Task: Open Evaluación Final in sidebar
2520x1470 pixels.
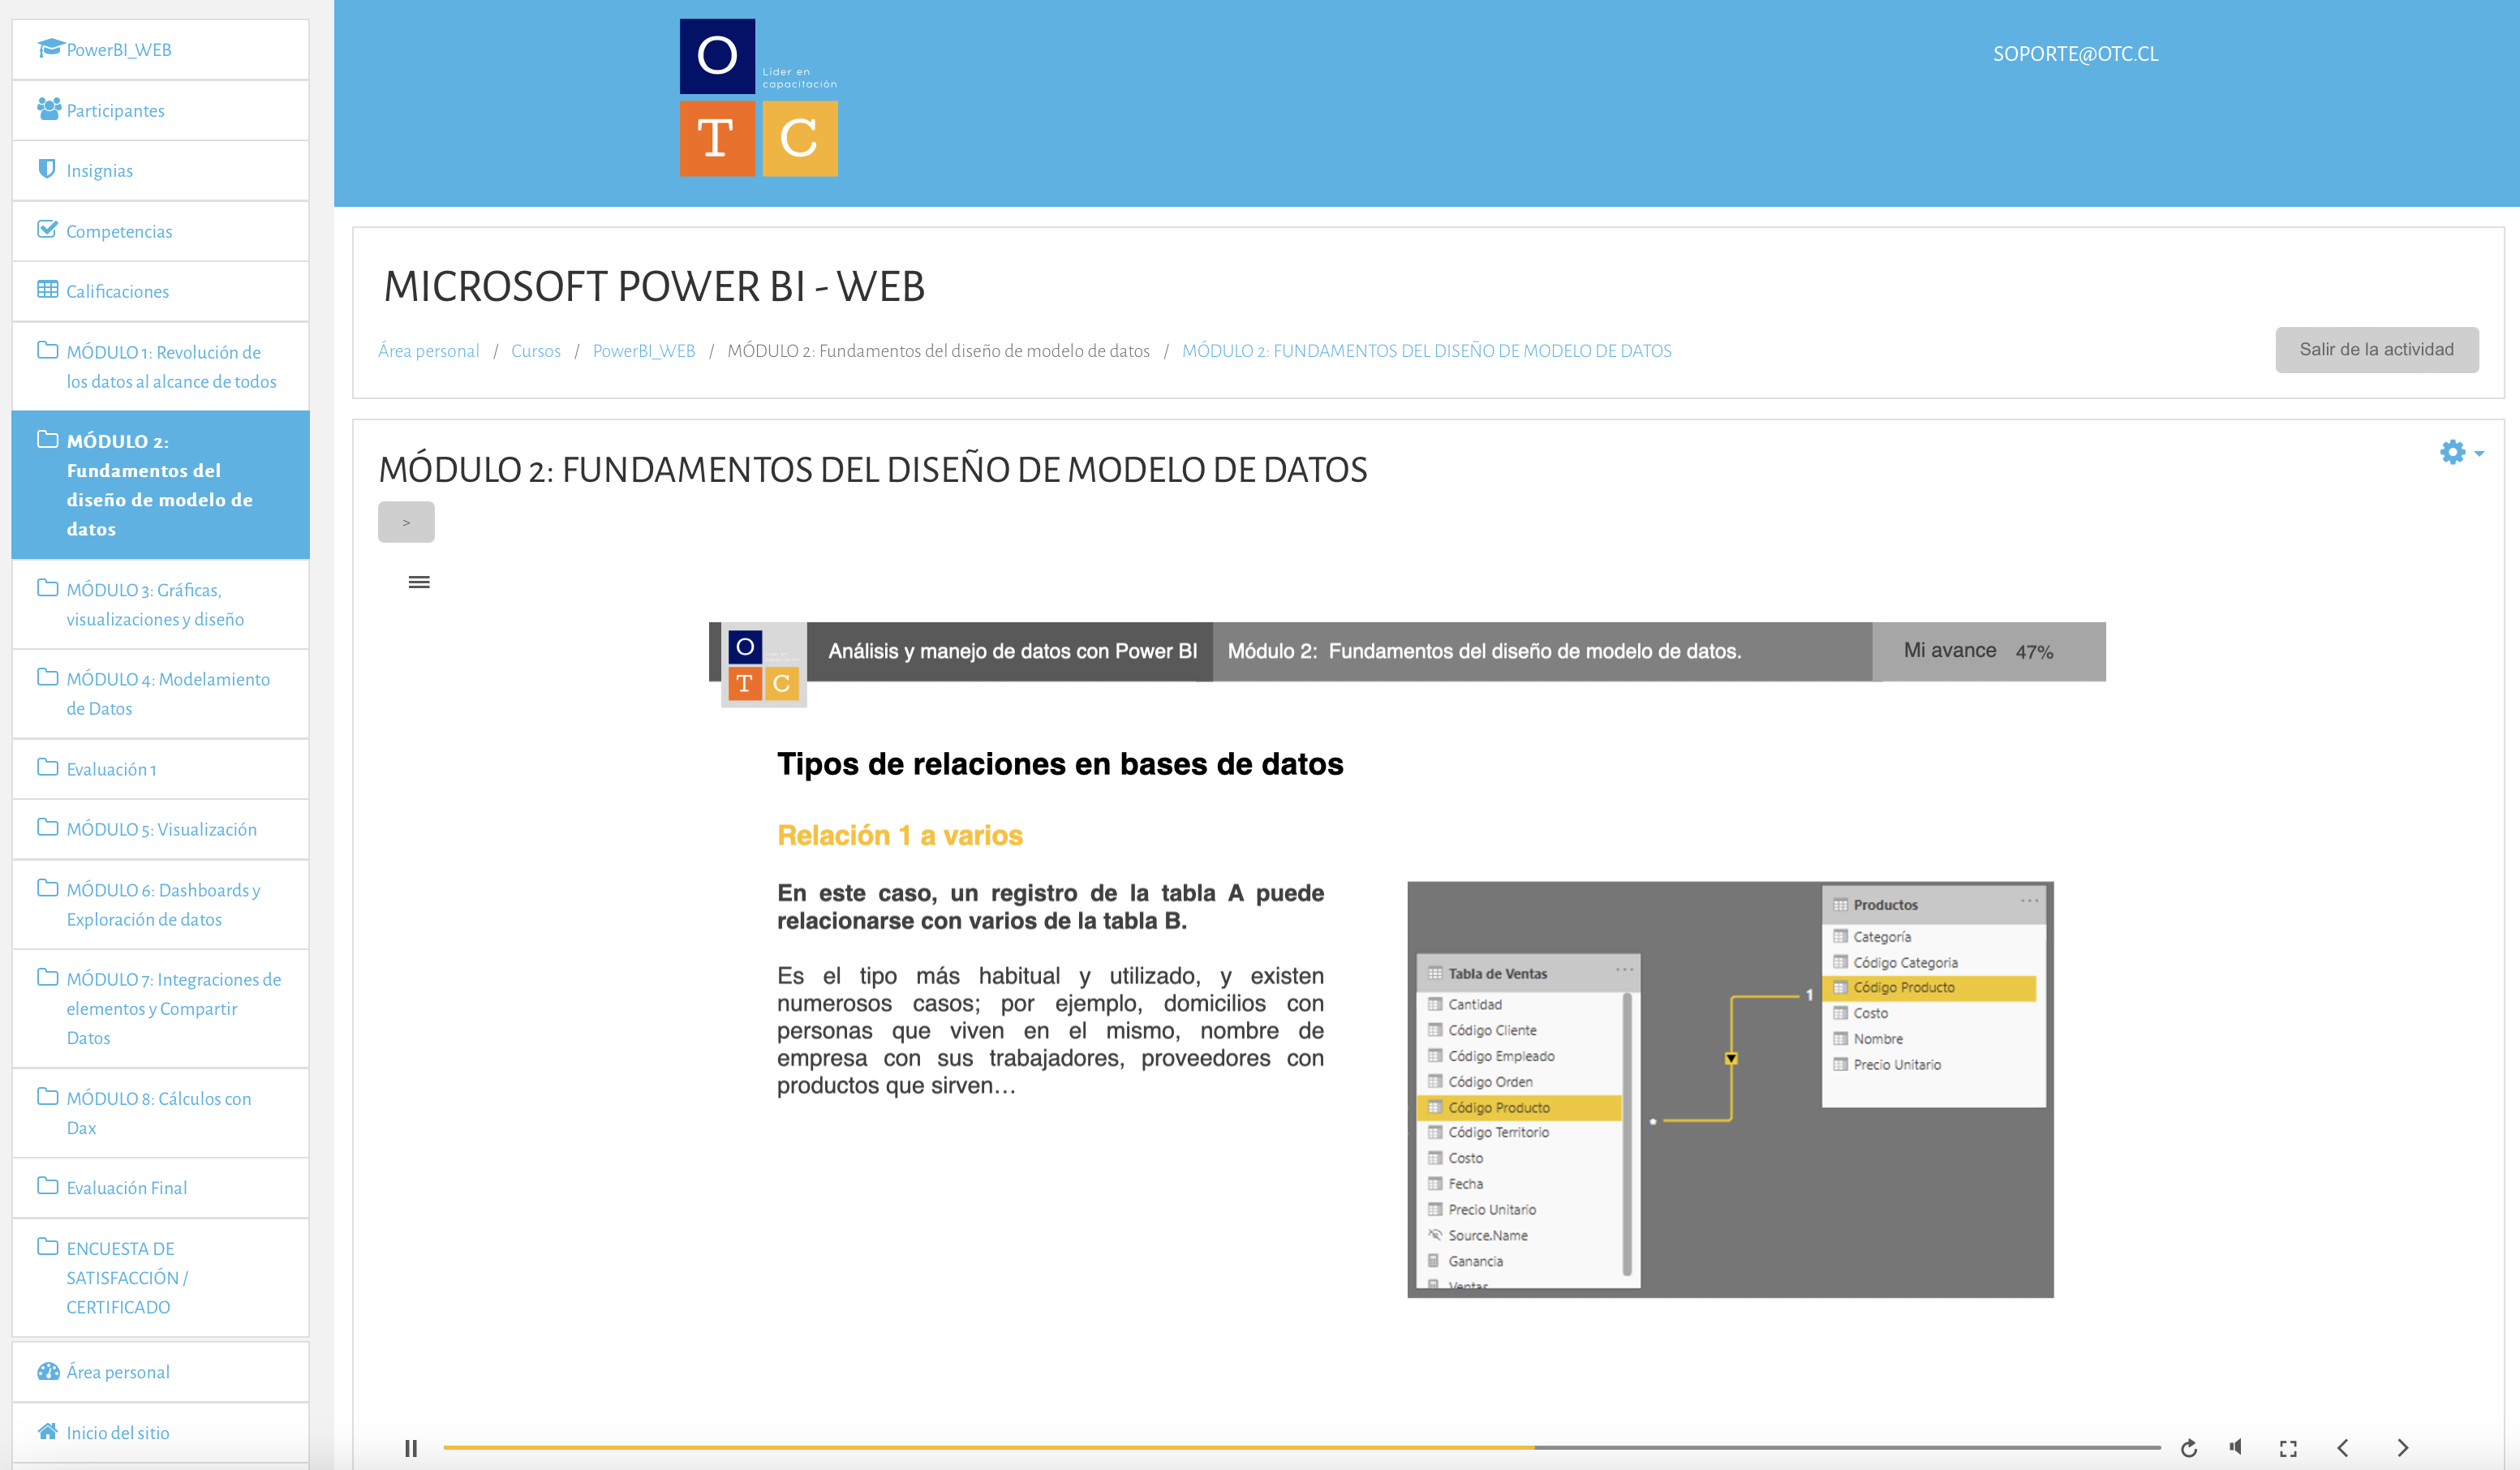Action: pyautogui.click(x=160, y=1188)
